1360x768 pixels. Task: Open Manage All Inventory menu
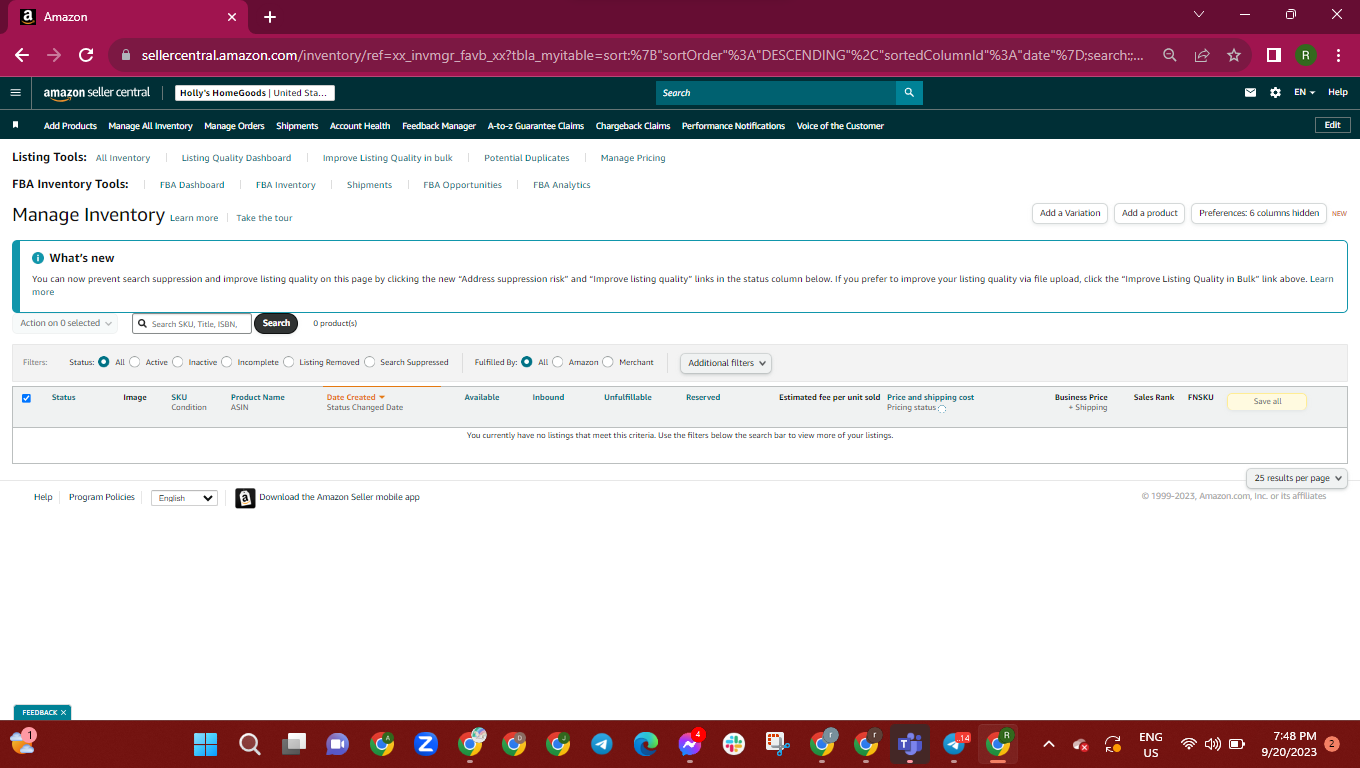150,126
